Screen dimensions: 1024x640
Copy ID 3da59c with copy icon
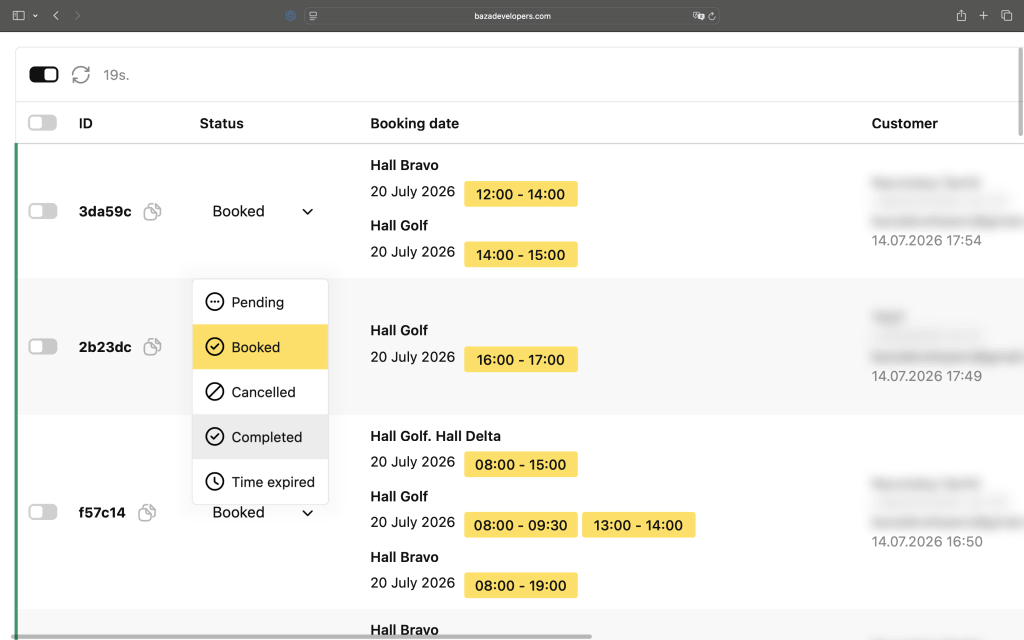coord(152,212)
